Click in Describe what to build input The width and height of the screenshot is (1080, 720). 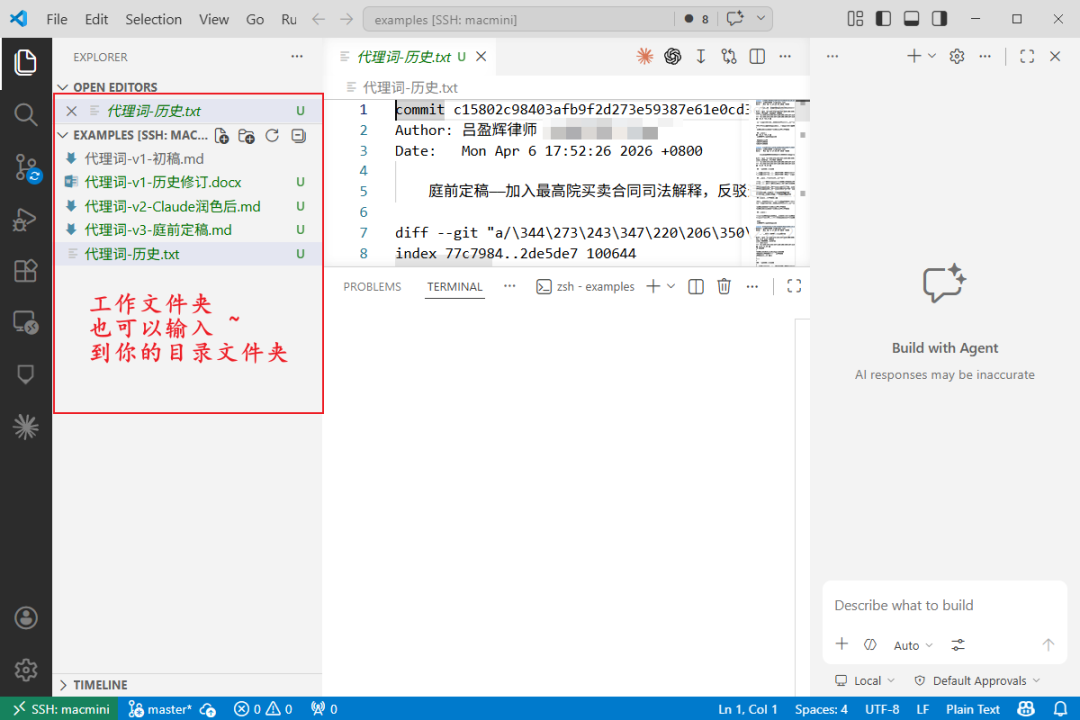[x=944, y=605]
